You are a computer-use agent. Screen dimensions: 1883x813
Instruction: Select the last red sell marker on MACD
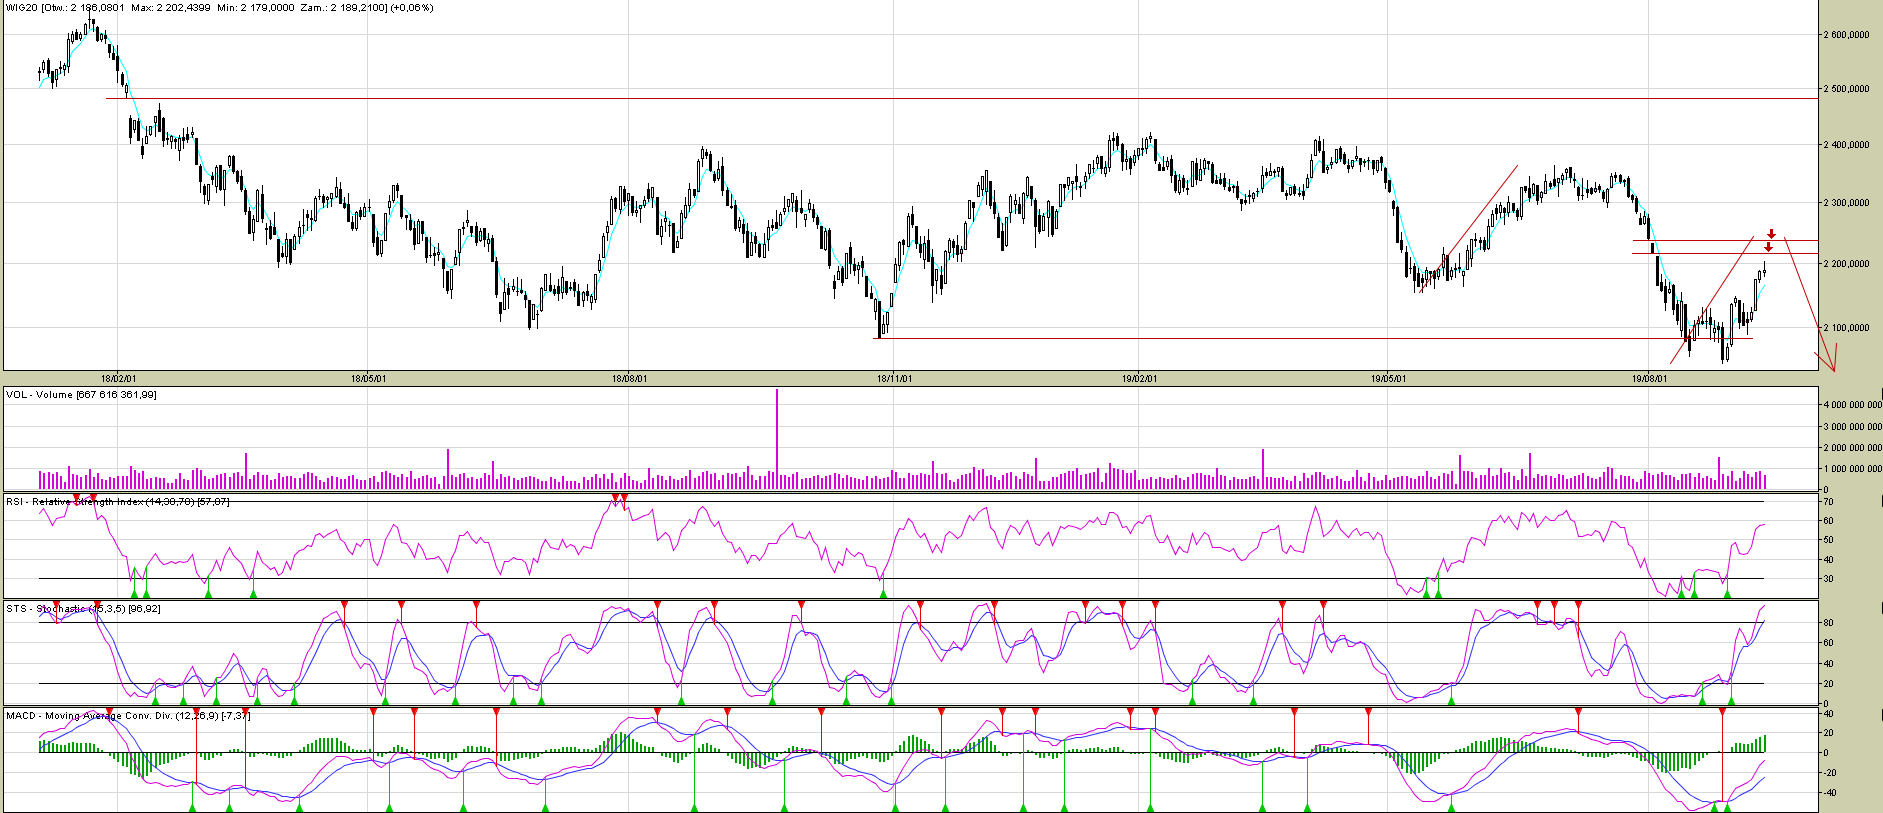coord(1722,711)
